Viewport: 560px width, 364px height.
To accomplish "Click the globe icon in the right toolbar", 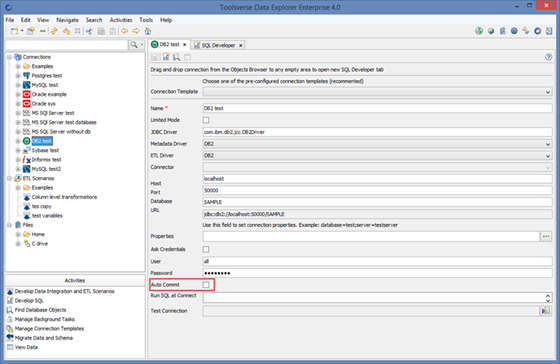I will click(491, 31).
